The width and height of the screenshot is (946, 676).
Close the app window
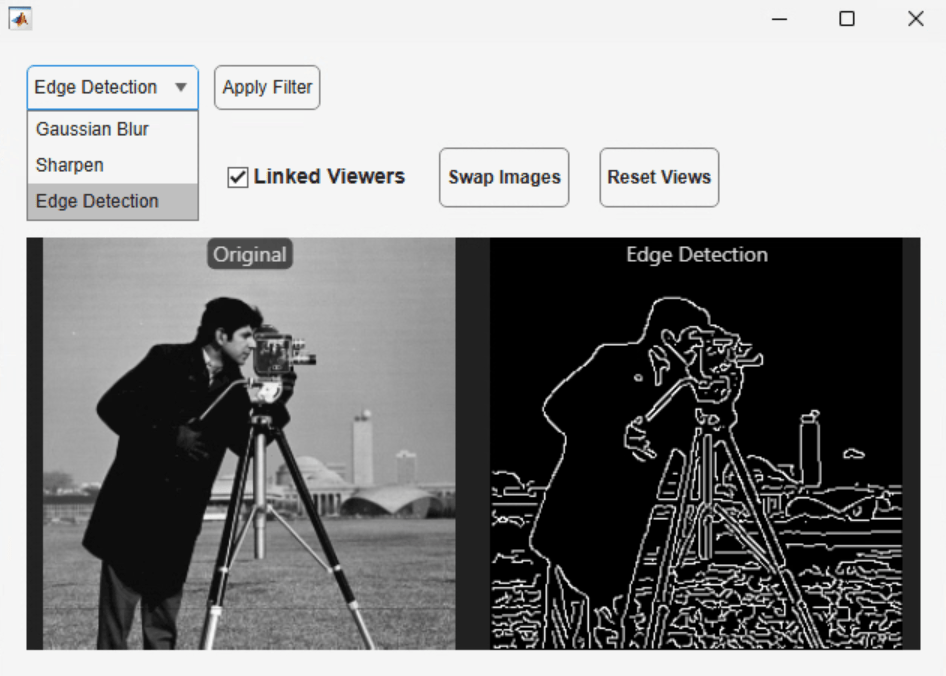(x=916, y=19)
